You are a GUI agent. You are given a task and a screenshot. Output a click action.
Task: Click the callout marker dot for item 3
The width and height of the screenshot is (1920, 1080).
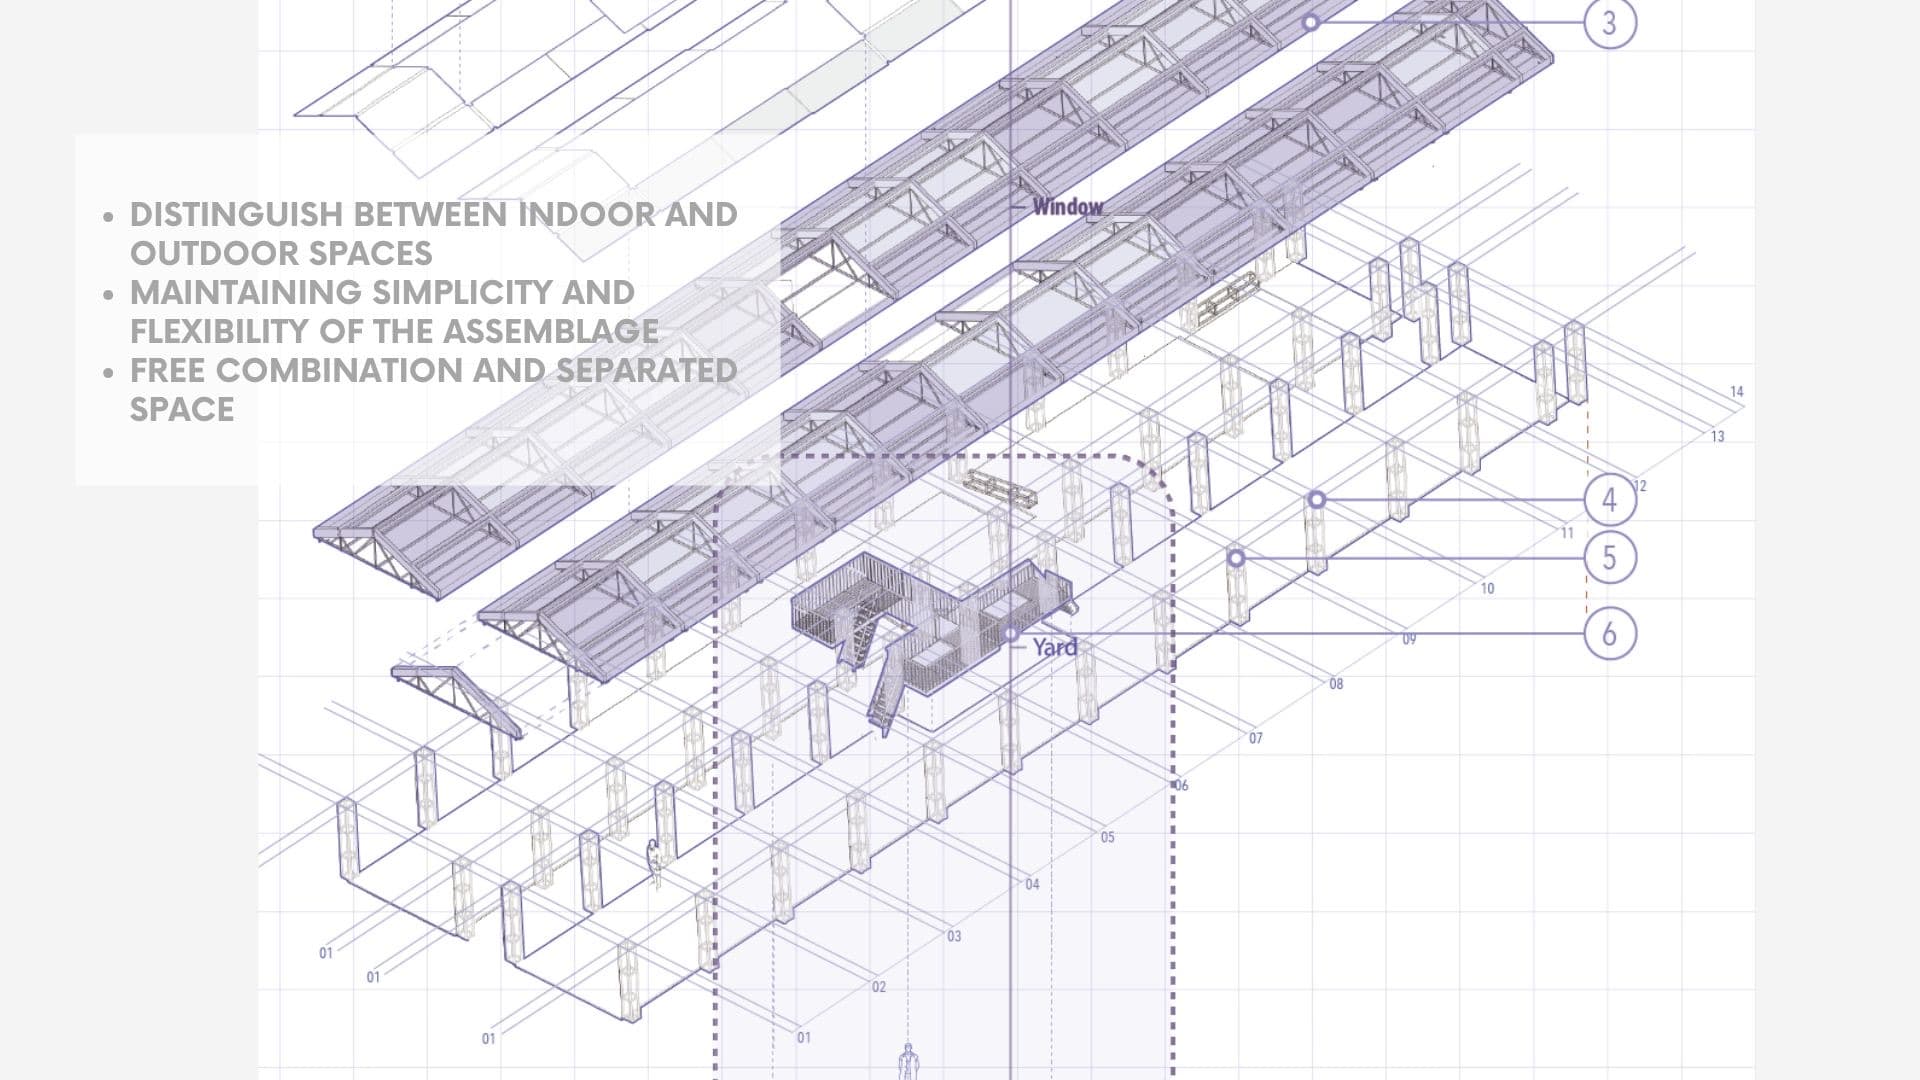1311,21
